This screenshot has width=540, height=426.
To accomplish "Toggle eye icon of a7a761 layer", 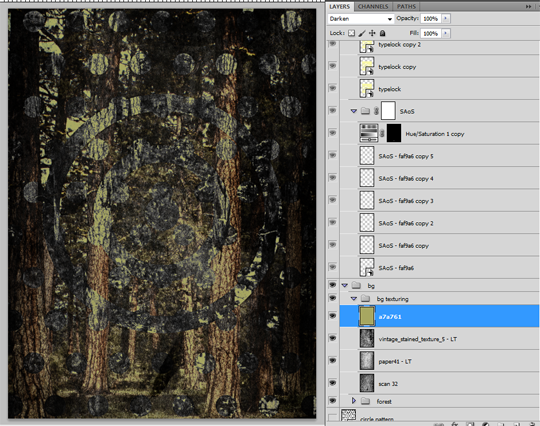I will (x=332, y=315).
